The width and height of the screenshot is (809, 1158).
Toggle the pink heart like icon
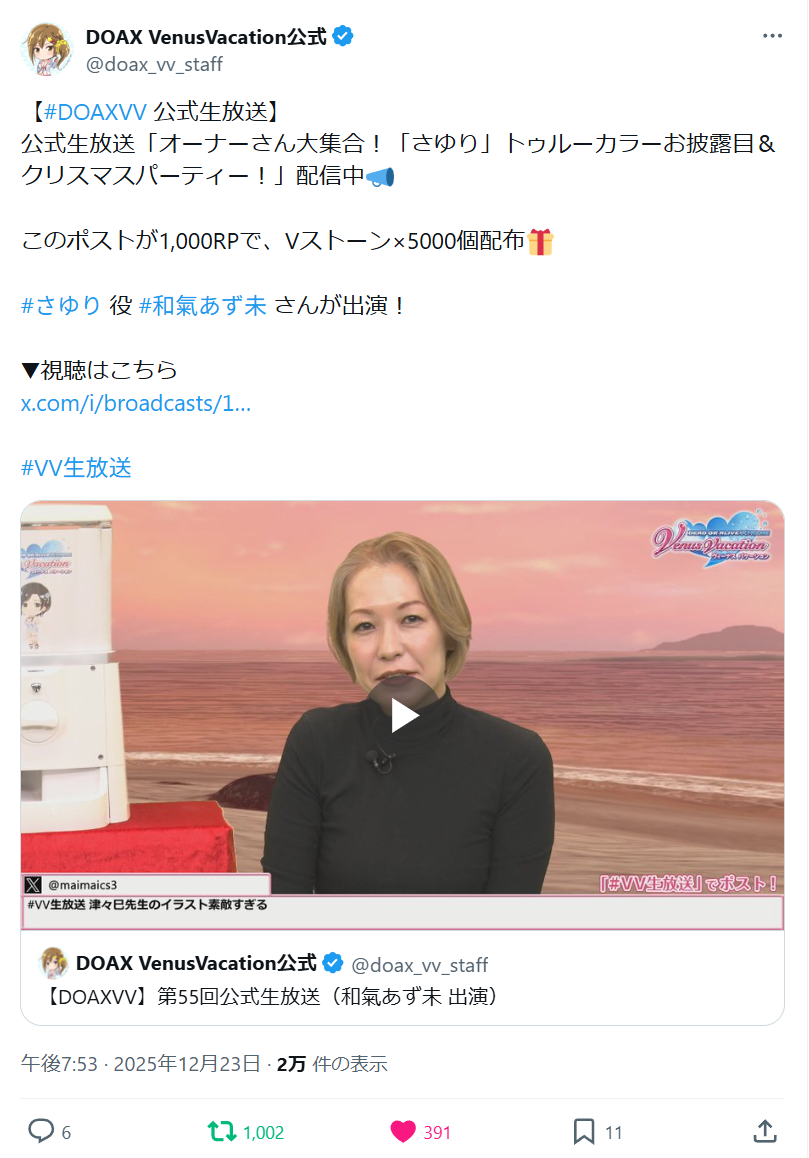pos(403,1131)
